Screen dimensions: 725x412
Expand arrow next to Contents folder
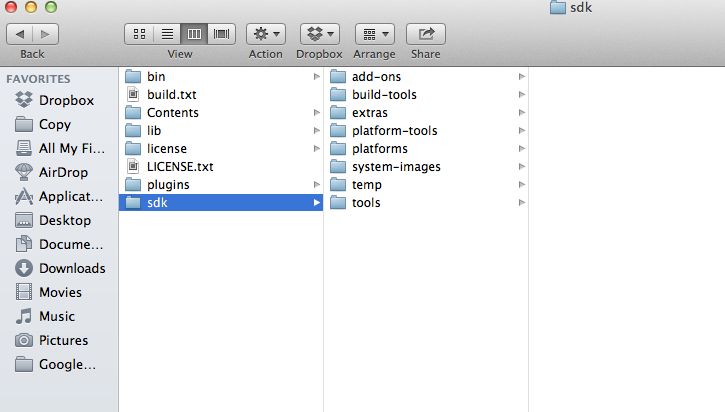pyautogui.click(x=317, y=112)
